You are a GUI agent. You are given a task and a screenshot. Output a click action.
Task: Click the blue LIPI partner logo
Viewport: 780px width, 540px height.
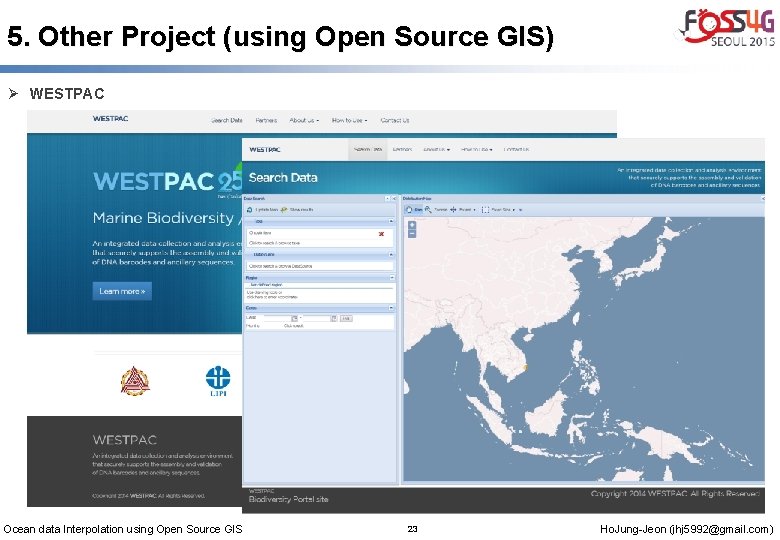pos(218,381)
